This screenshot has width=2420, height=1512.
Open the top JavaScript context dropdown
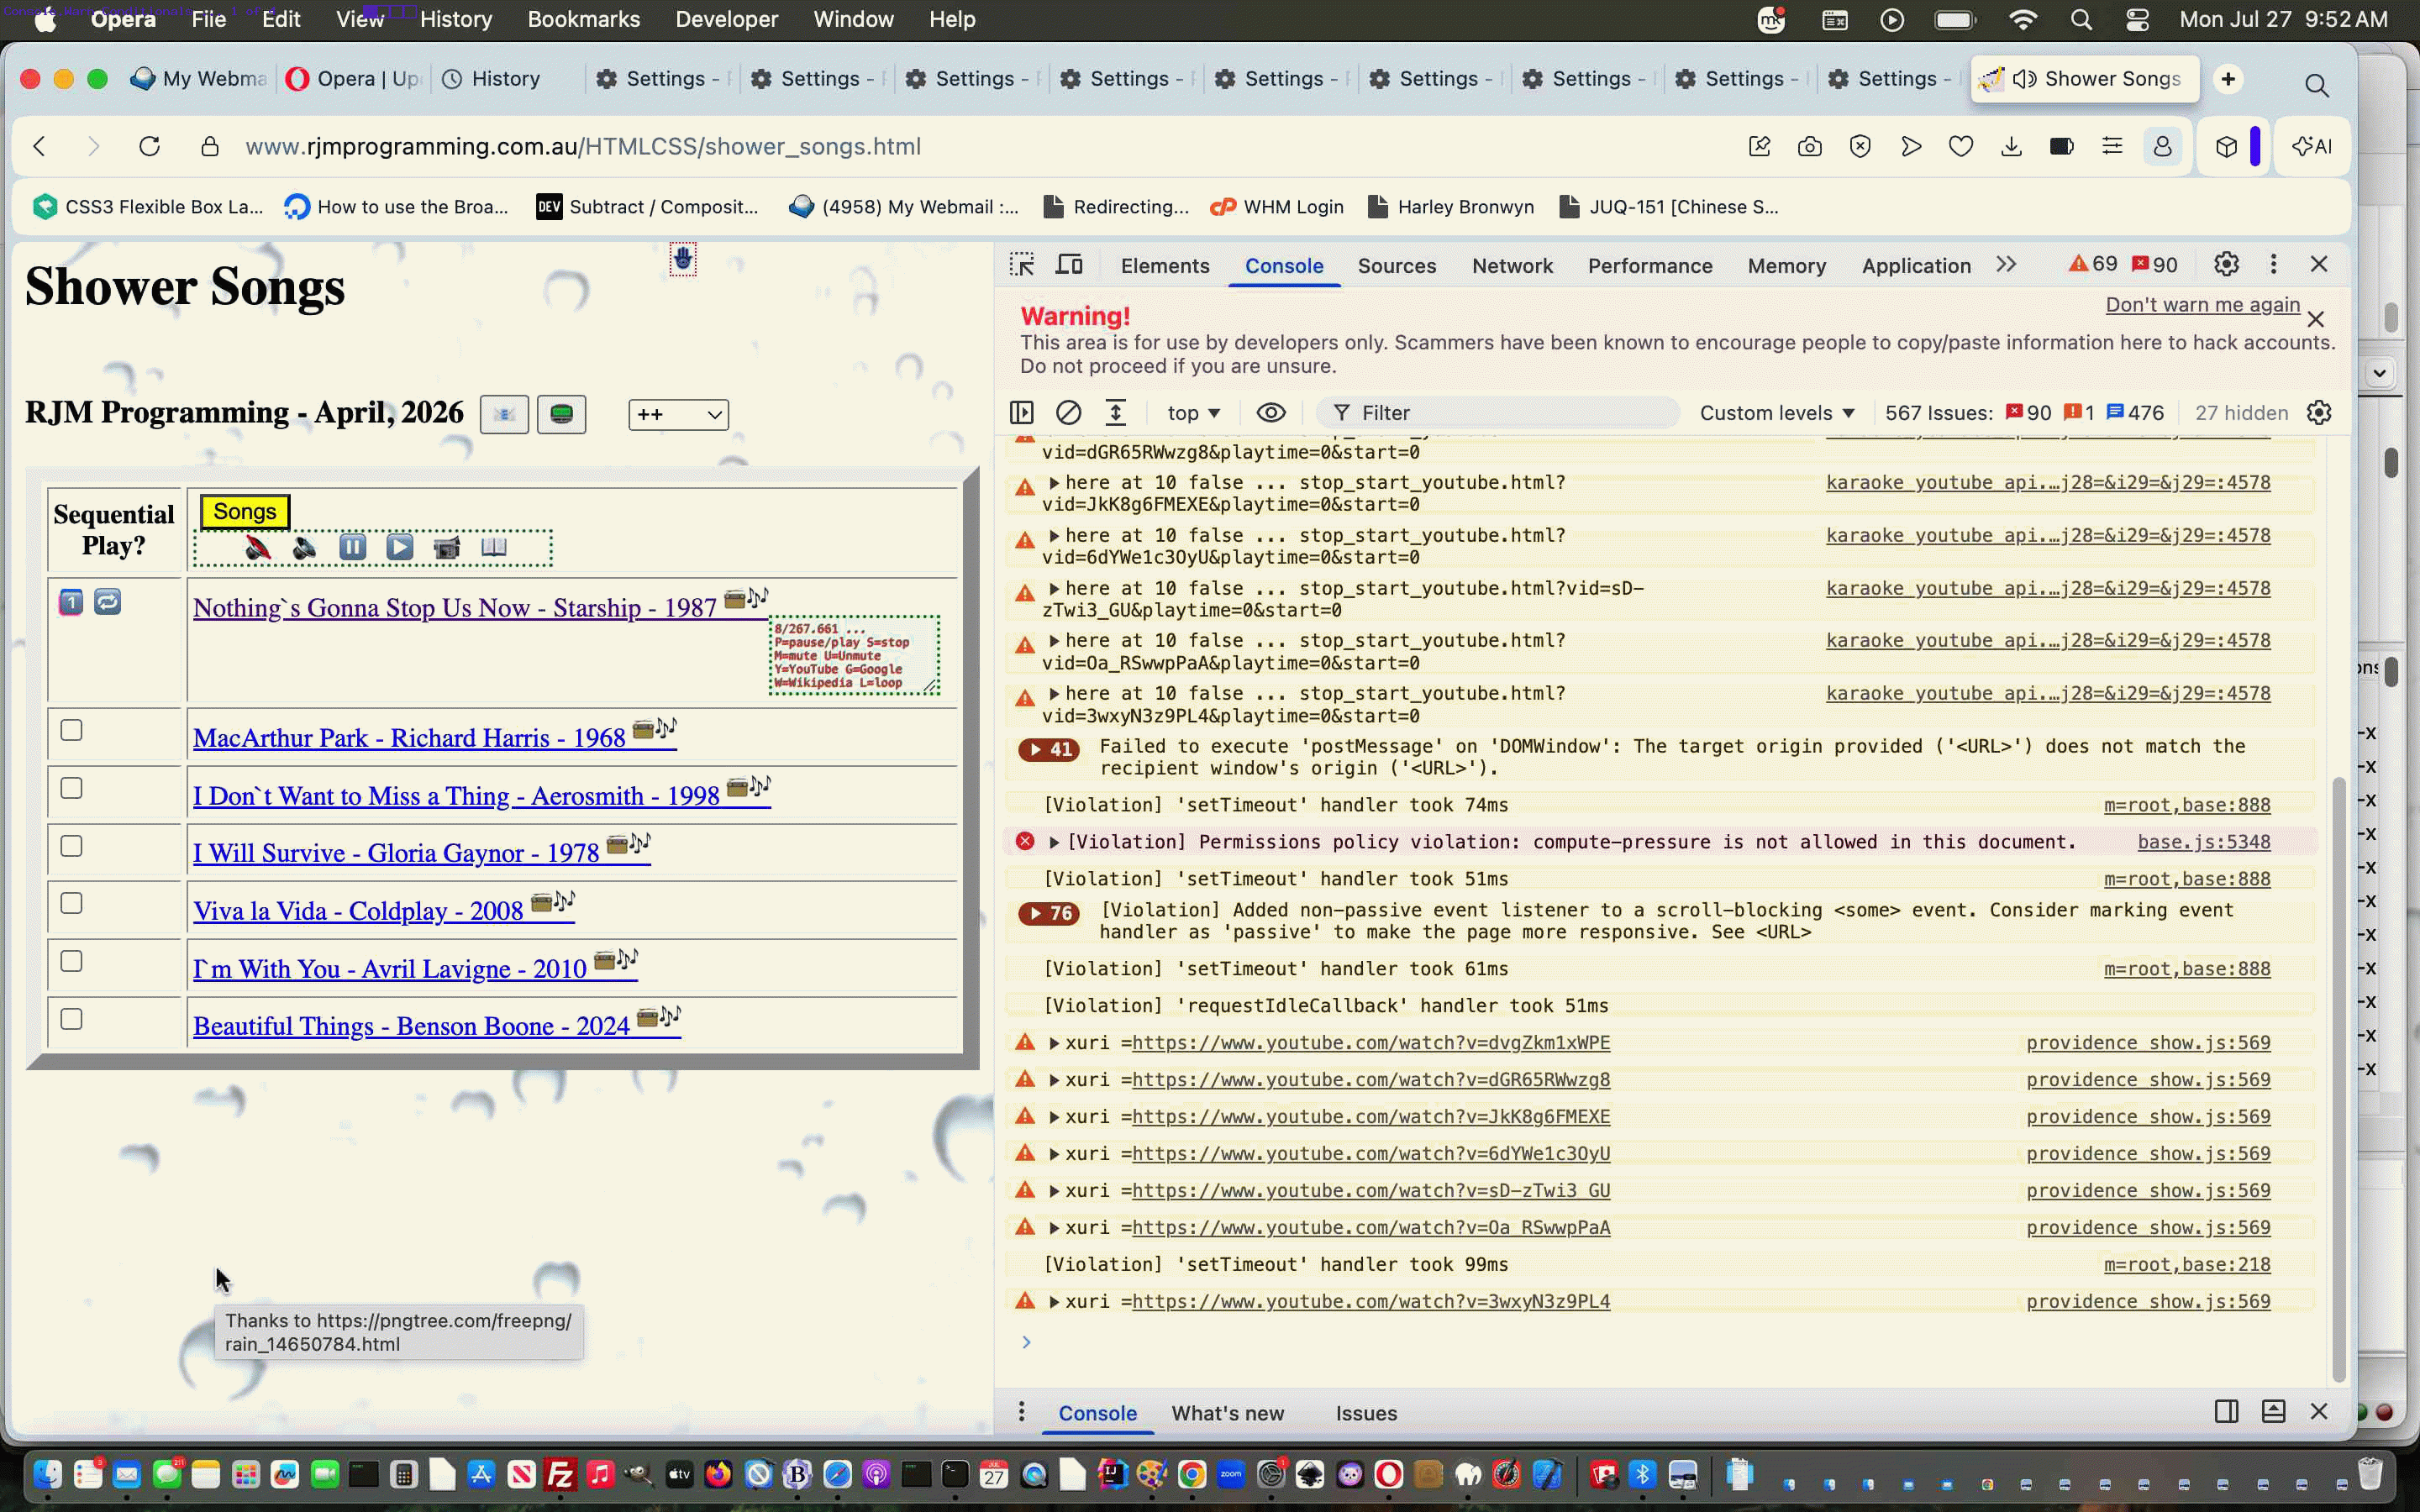[1194, 413]
